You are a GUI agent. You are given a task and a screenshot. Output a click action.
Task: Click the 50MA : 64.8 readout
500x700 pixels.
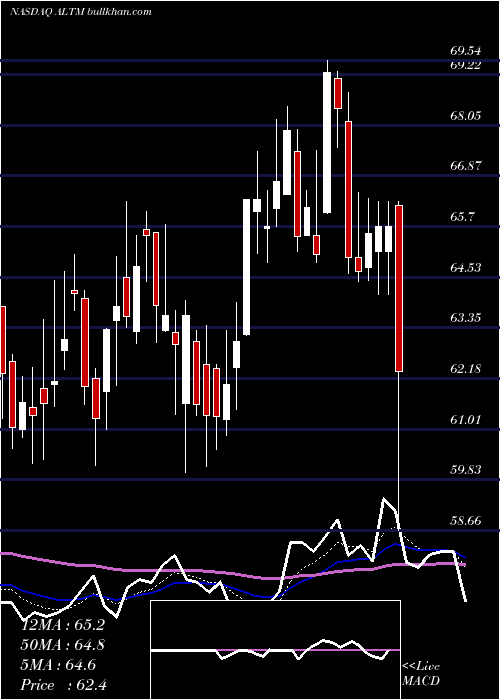[x=63, y=645]
